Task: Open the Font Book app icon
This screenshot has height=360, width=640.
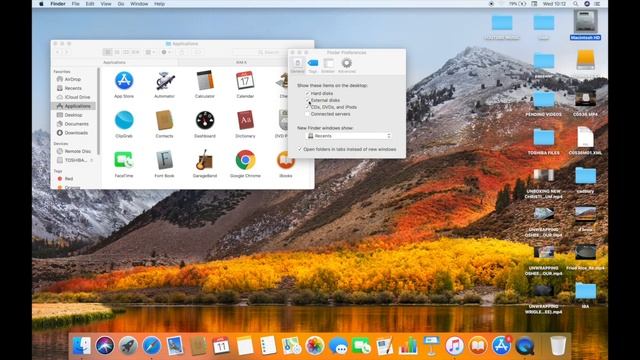Action: pos(164,160)
